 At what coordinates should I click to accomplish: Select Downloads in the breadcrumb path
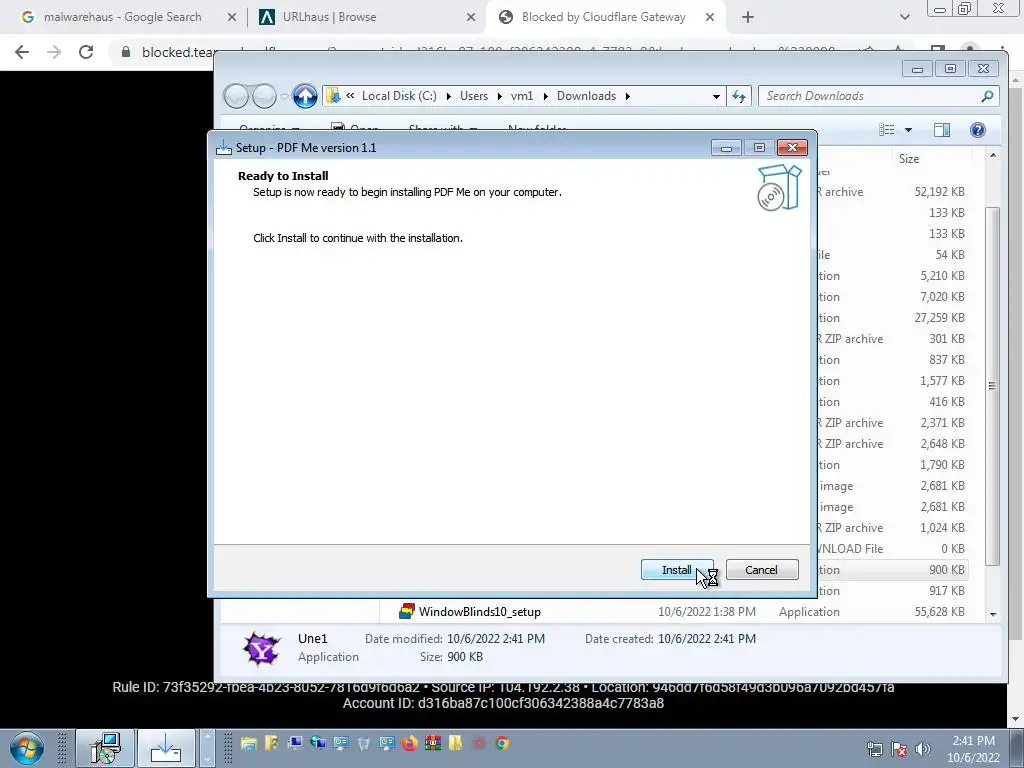click(586, 96)
